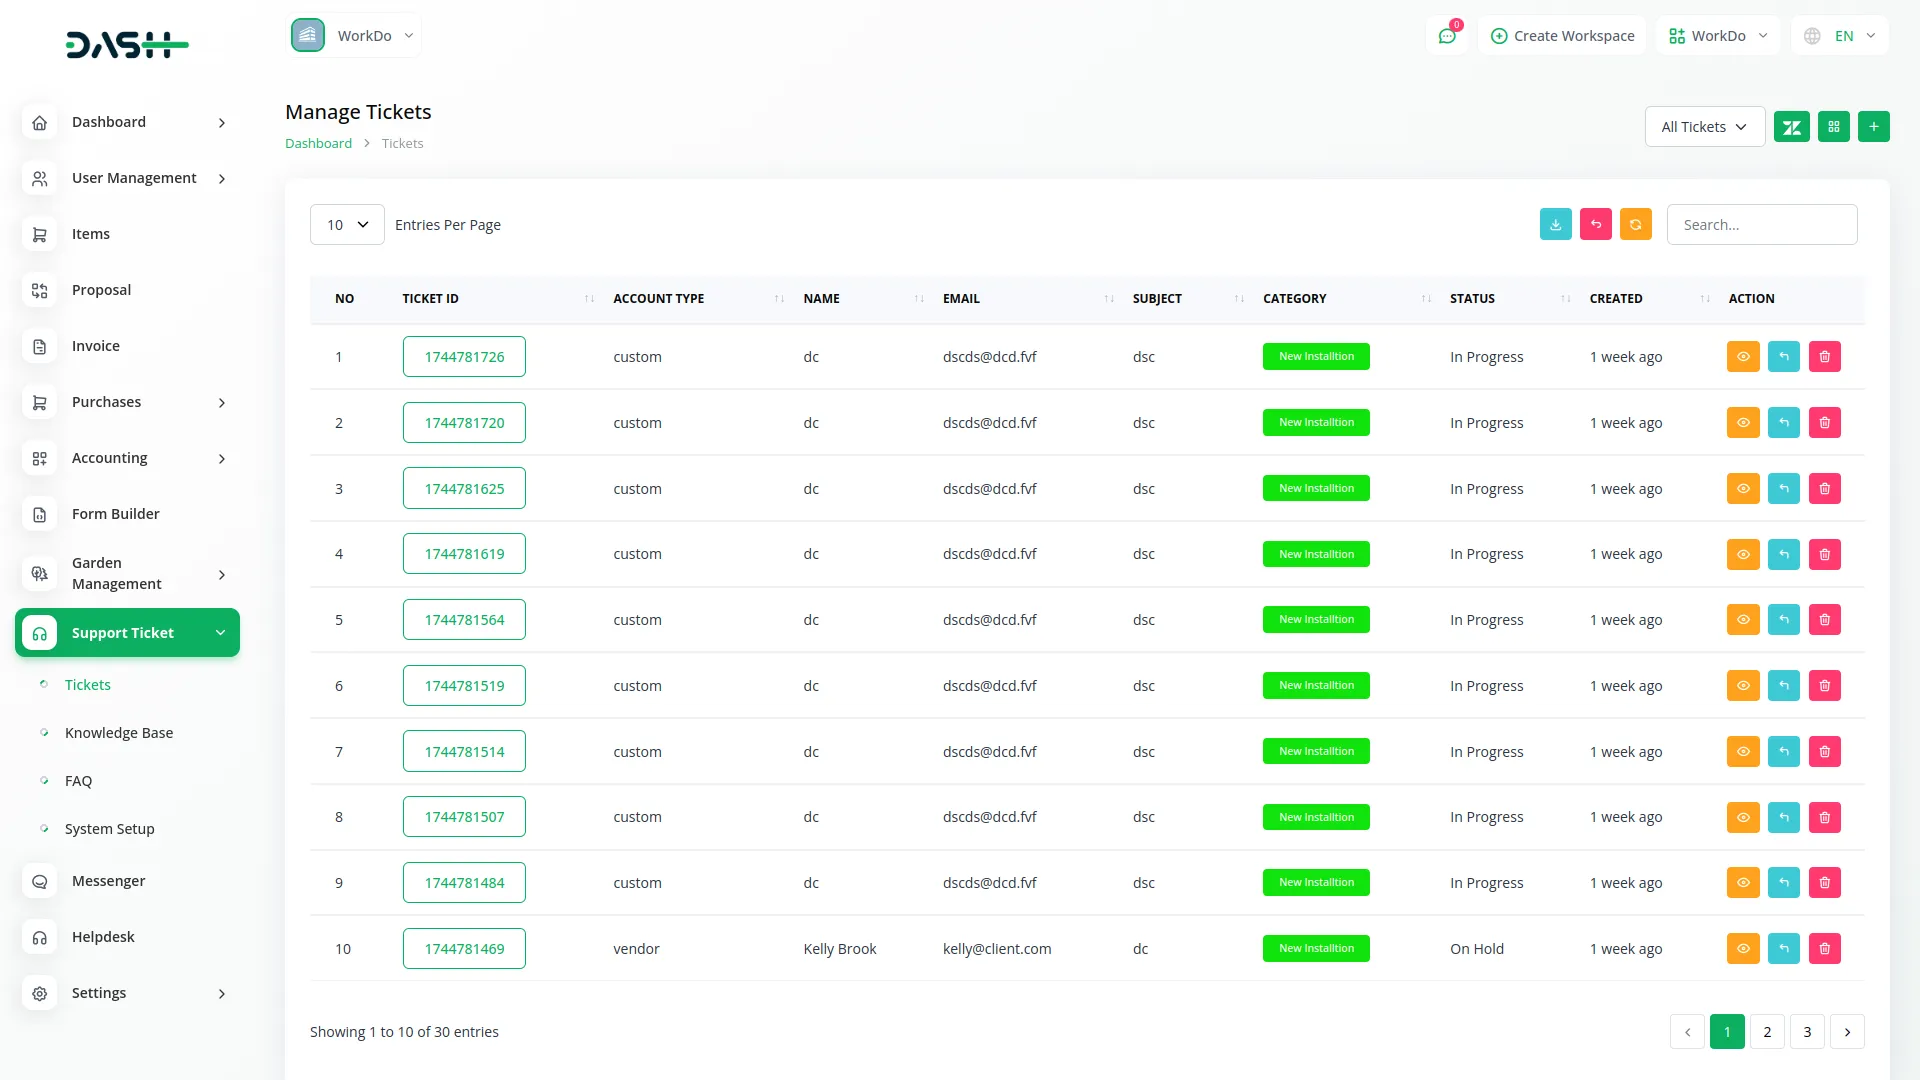Open Knowledge Base from the sidebar
Viewport: 1920px width, 1080px height.
click(x=119, y=732)
